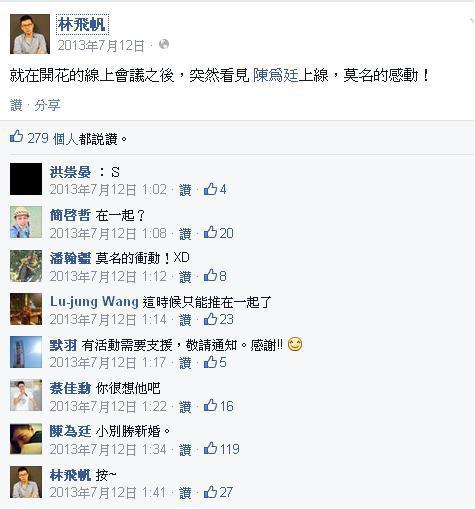Click the thumbs-up count icon showing 119

coord(222,449)
